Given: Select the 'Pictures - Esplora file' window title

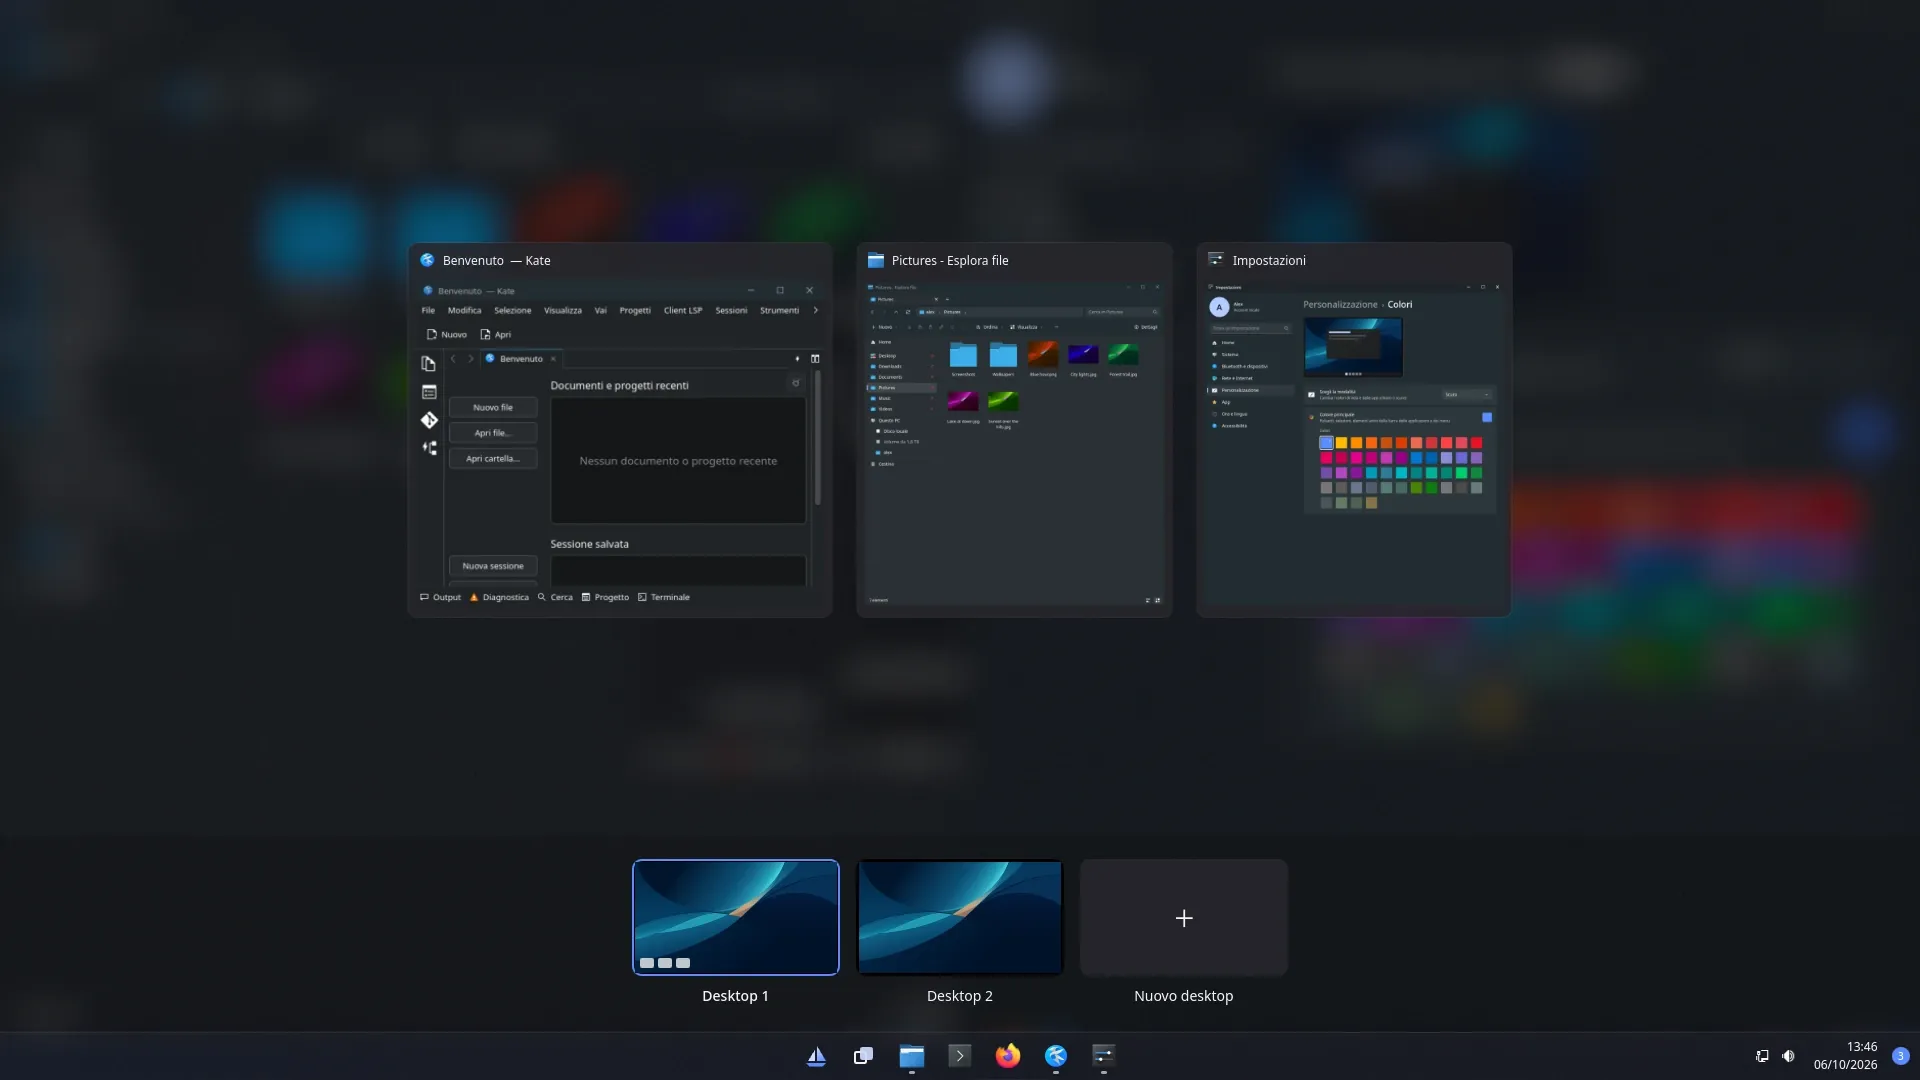Looking at the screenshot, I should click(x=950, y=261).
